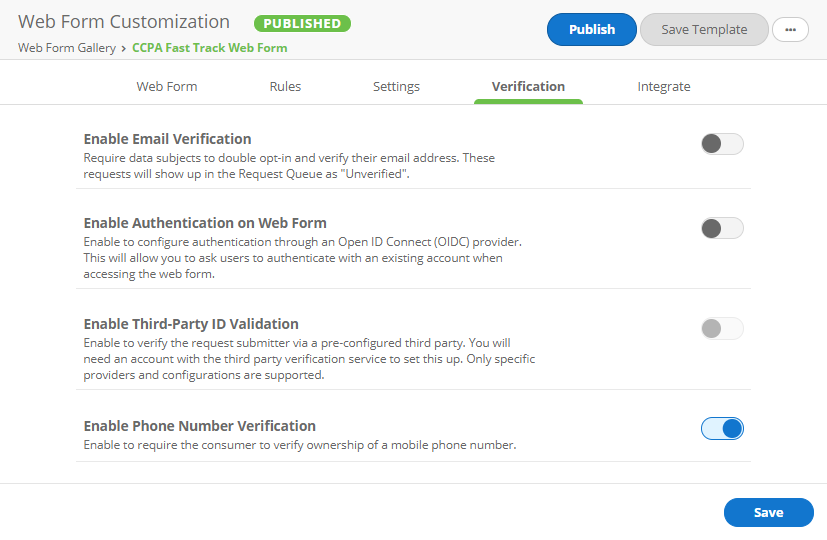Open the more options ellipsis menu
Viewport: 827px width, 540px height.
790,30
